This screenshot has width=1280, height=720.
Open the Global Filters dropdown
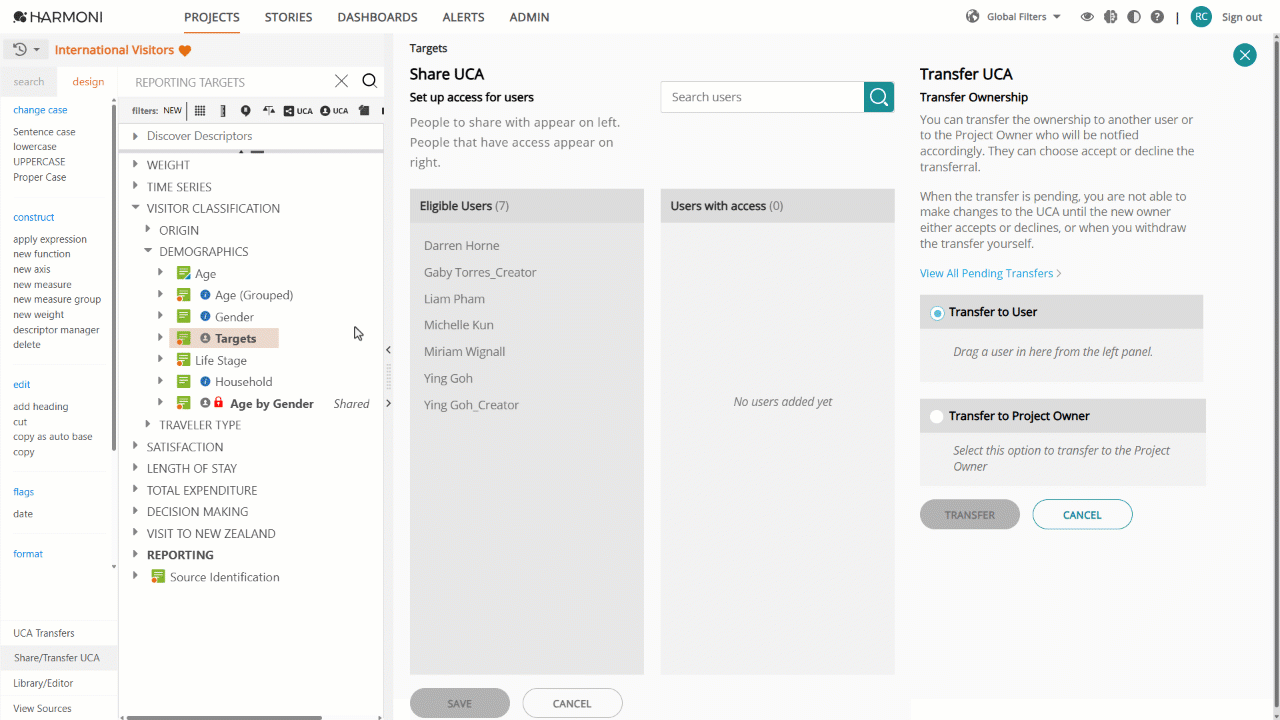[1024, 17]
